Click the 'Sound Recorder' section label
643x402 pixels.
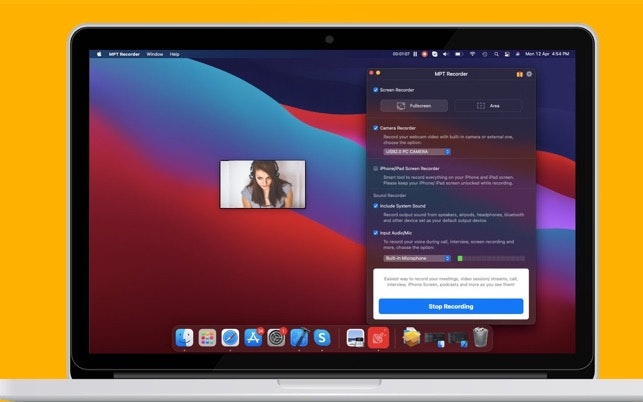pos(390,196)
